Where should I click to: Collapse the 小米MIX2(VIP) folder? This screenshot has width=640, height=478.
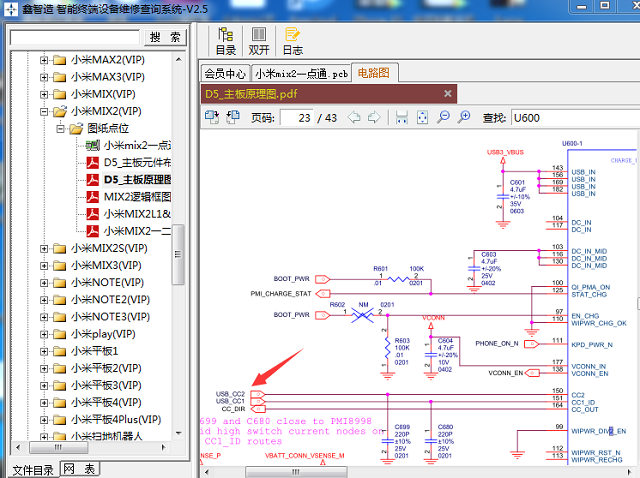click(44, 111)
